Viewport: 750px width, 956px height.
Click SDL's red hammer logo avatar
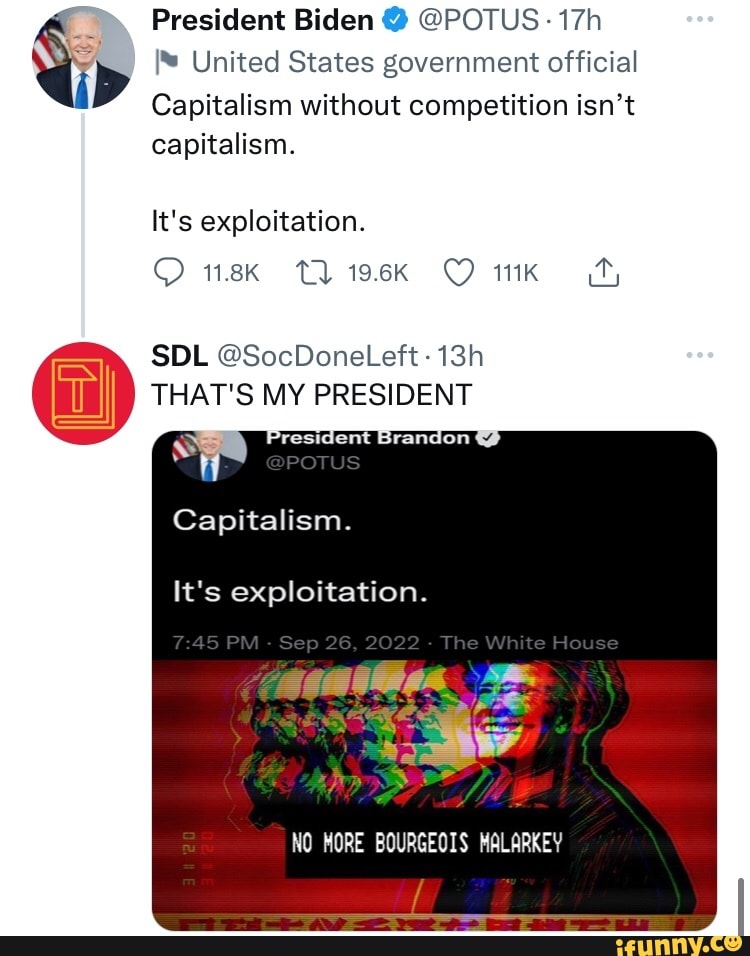pos(85,391)
